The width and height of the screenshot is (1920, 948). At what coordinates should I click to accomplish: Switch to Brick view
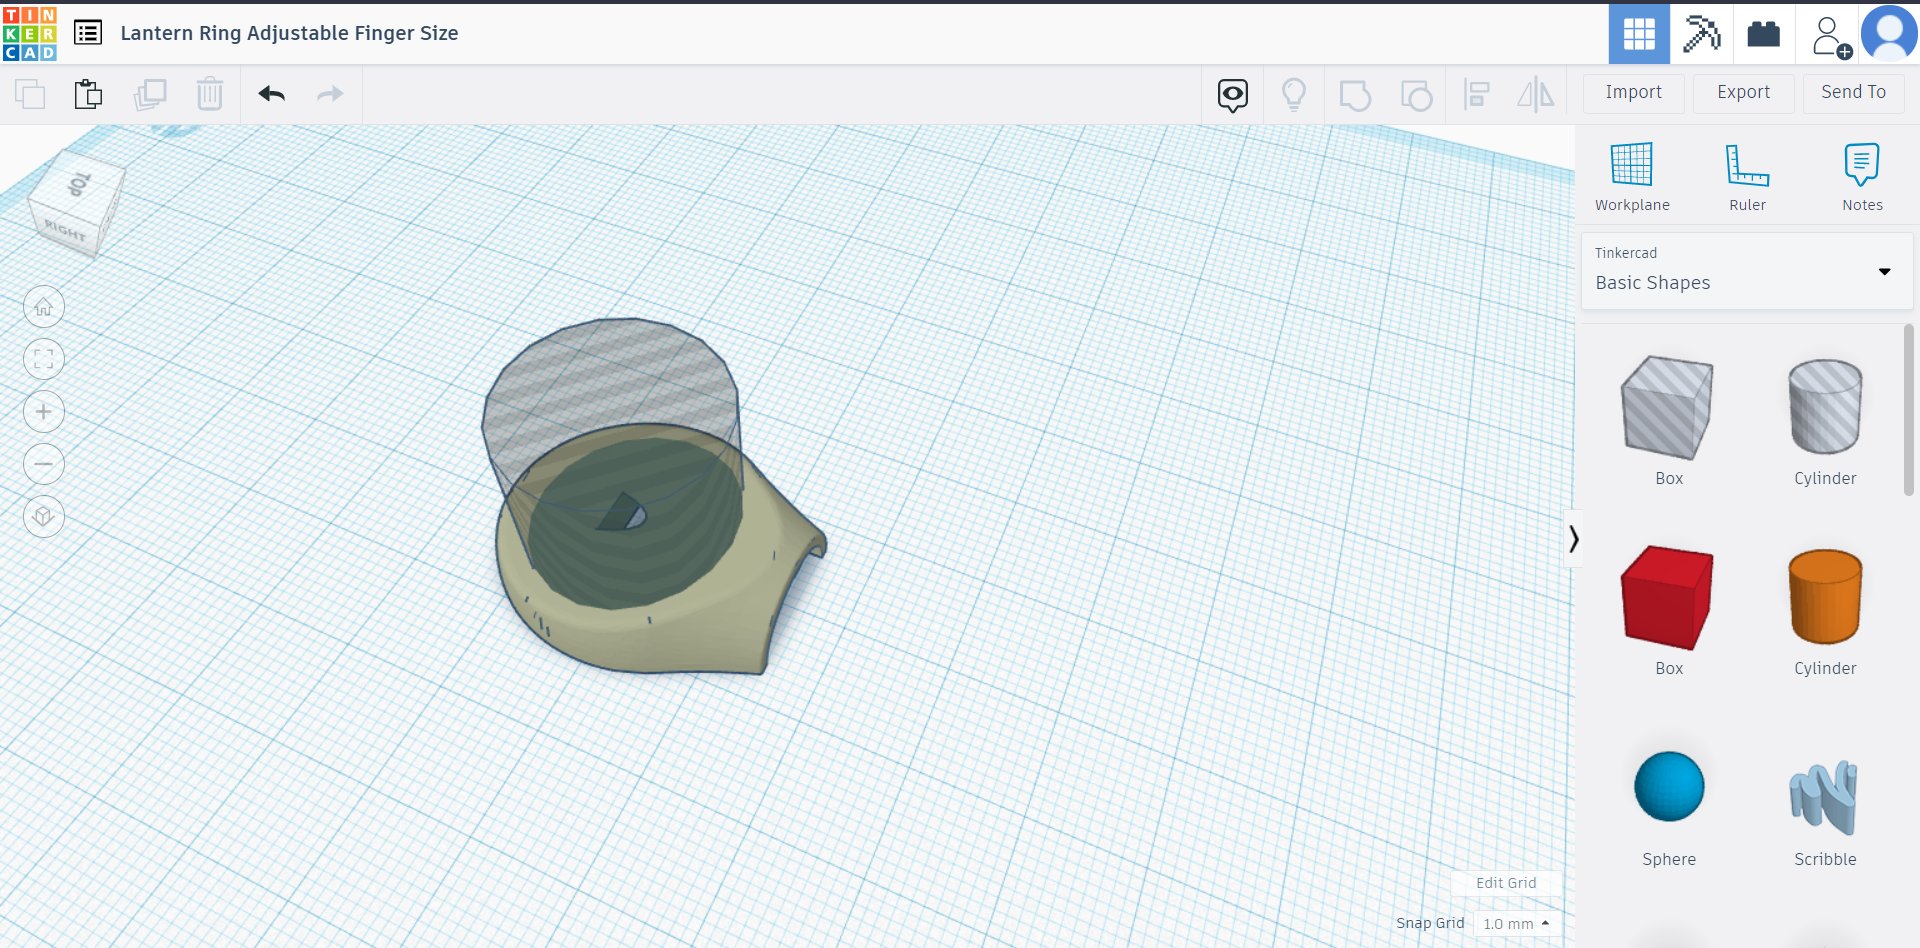(x=1763, y=33)
